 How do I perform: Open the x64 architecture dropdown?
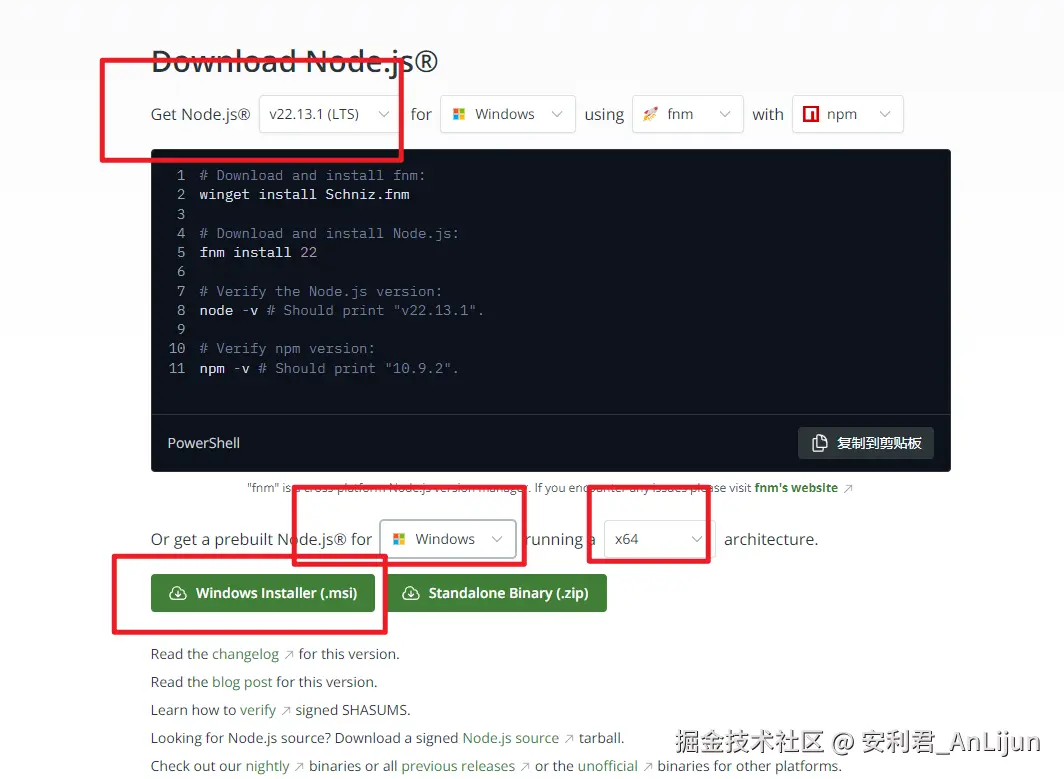click(x=658, y=539)
